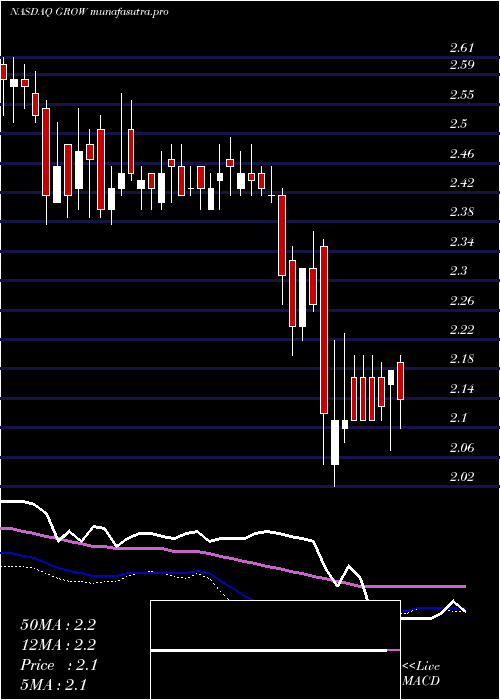Click the 2.55 price axis label
The height and width of the screenshot is (700, 500).
tap(462, 95)
